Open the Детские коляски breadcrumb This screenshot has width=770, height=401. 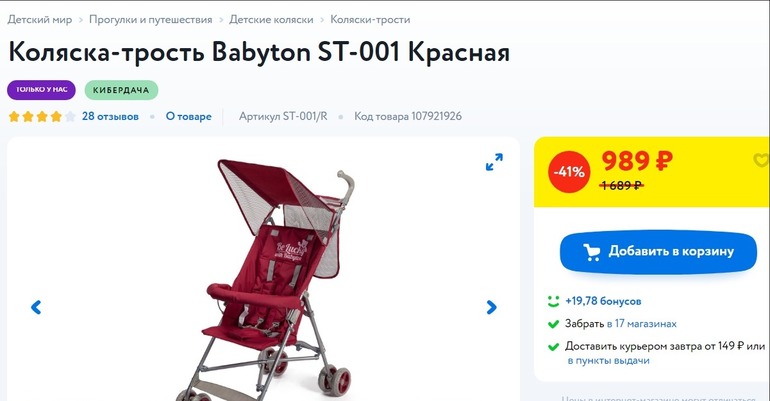coord(271,20)
